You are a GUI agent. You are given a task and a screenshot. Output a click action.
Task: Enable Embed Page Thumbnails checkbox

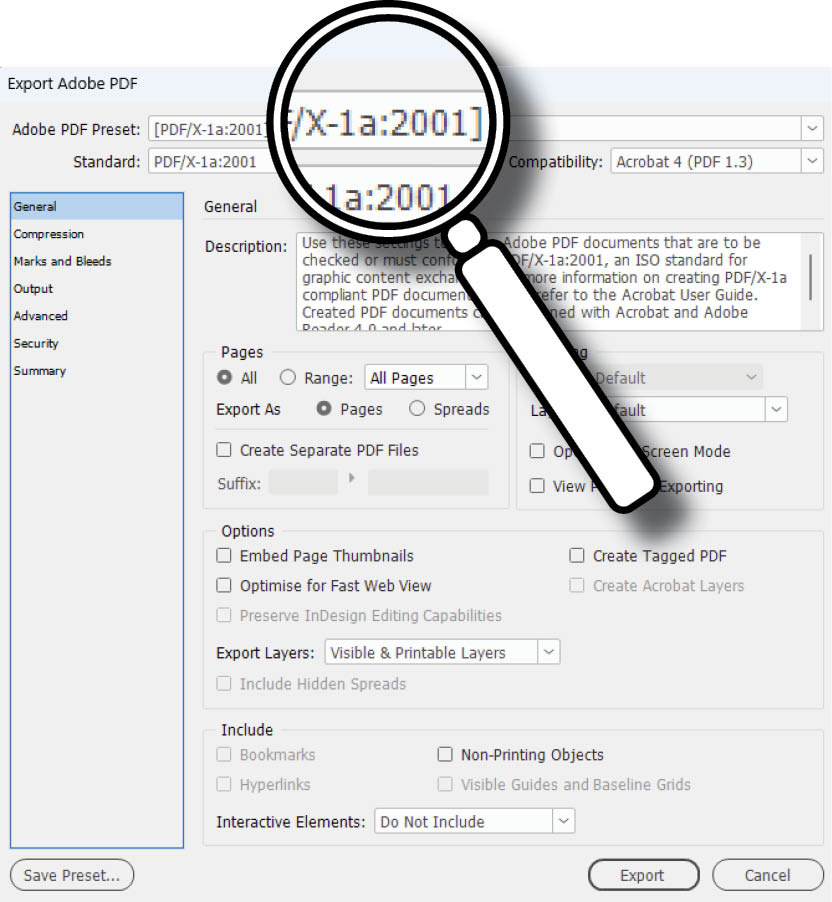224,555
